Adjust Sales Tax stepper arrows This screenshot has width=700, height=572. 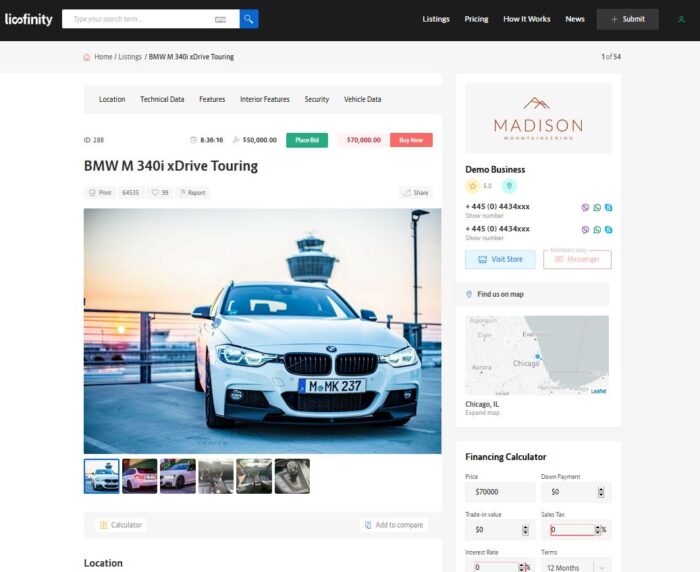tap(598, 530)
